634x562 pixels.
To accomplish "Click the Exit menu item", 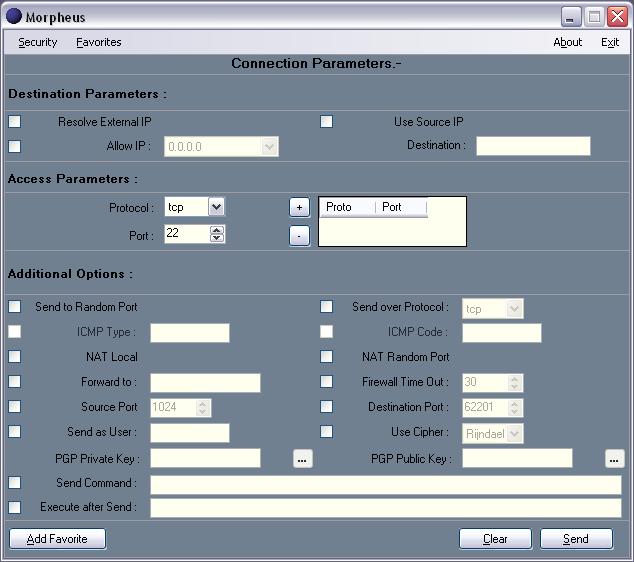I will 610,42.
